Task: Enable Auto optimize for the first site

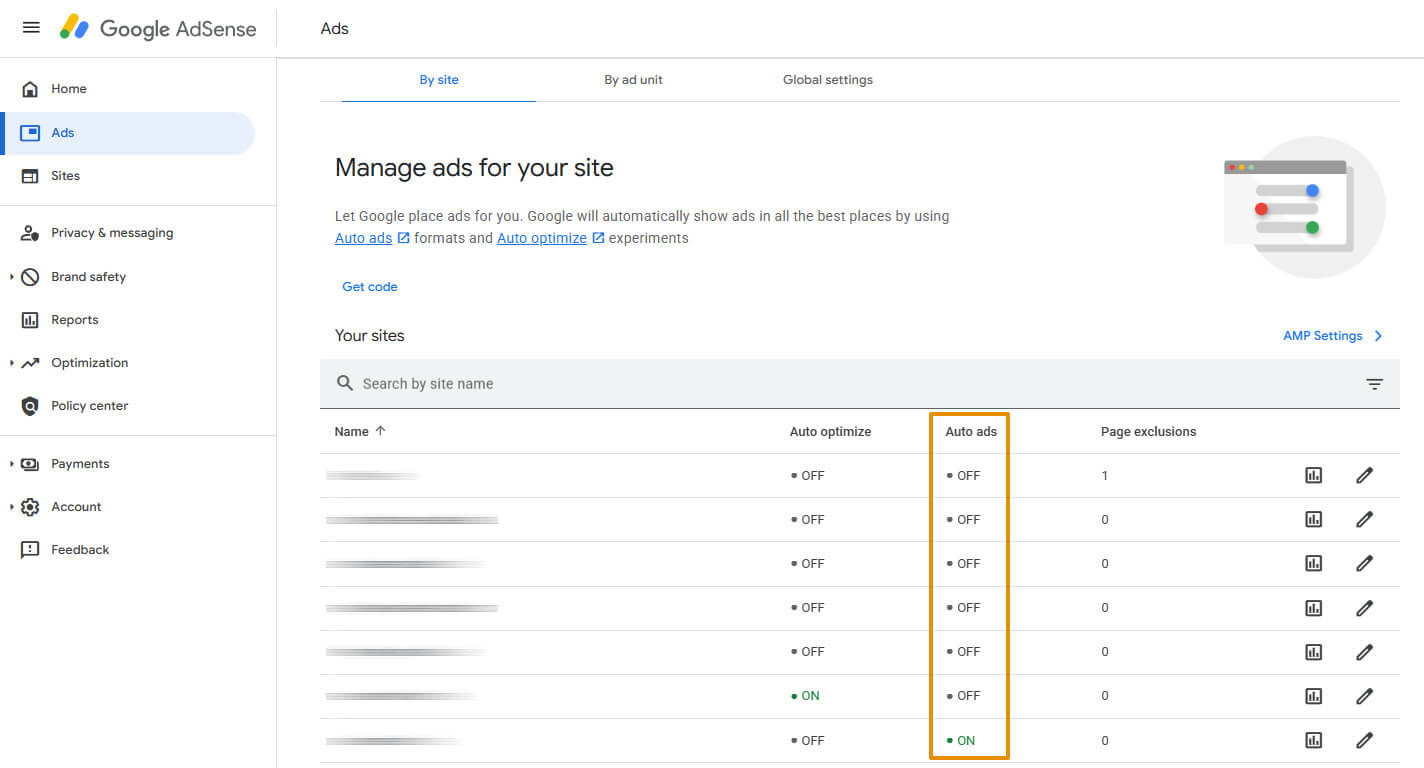Action: 806,475
